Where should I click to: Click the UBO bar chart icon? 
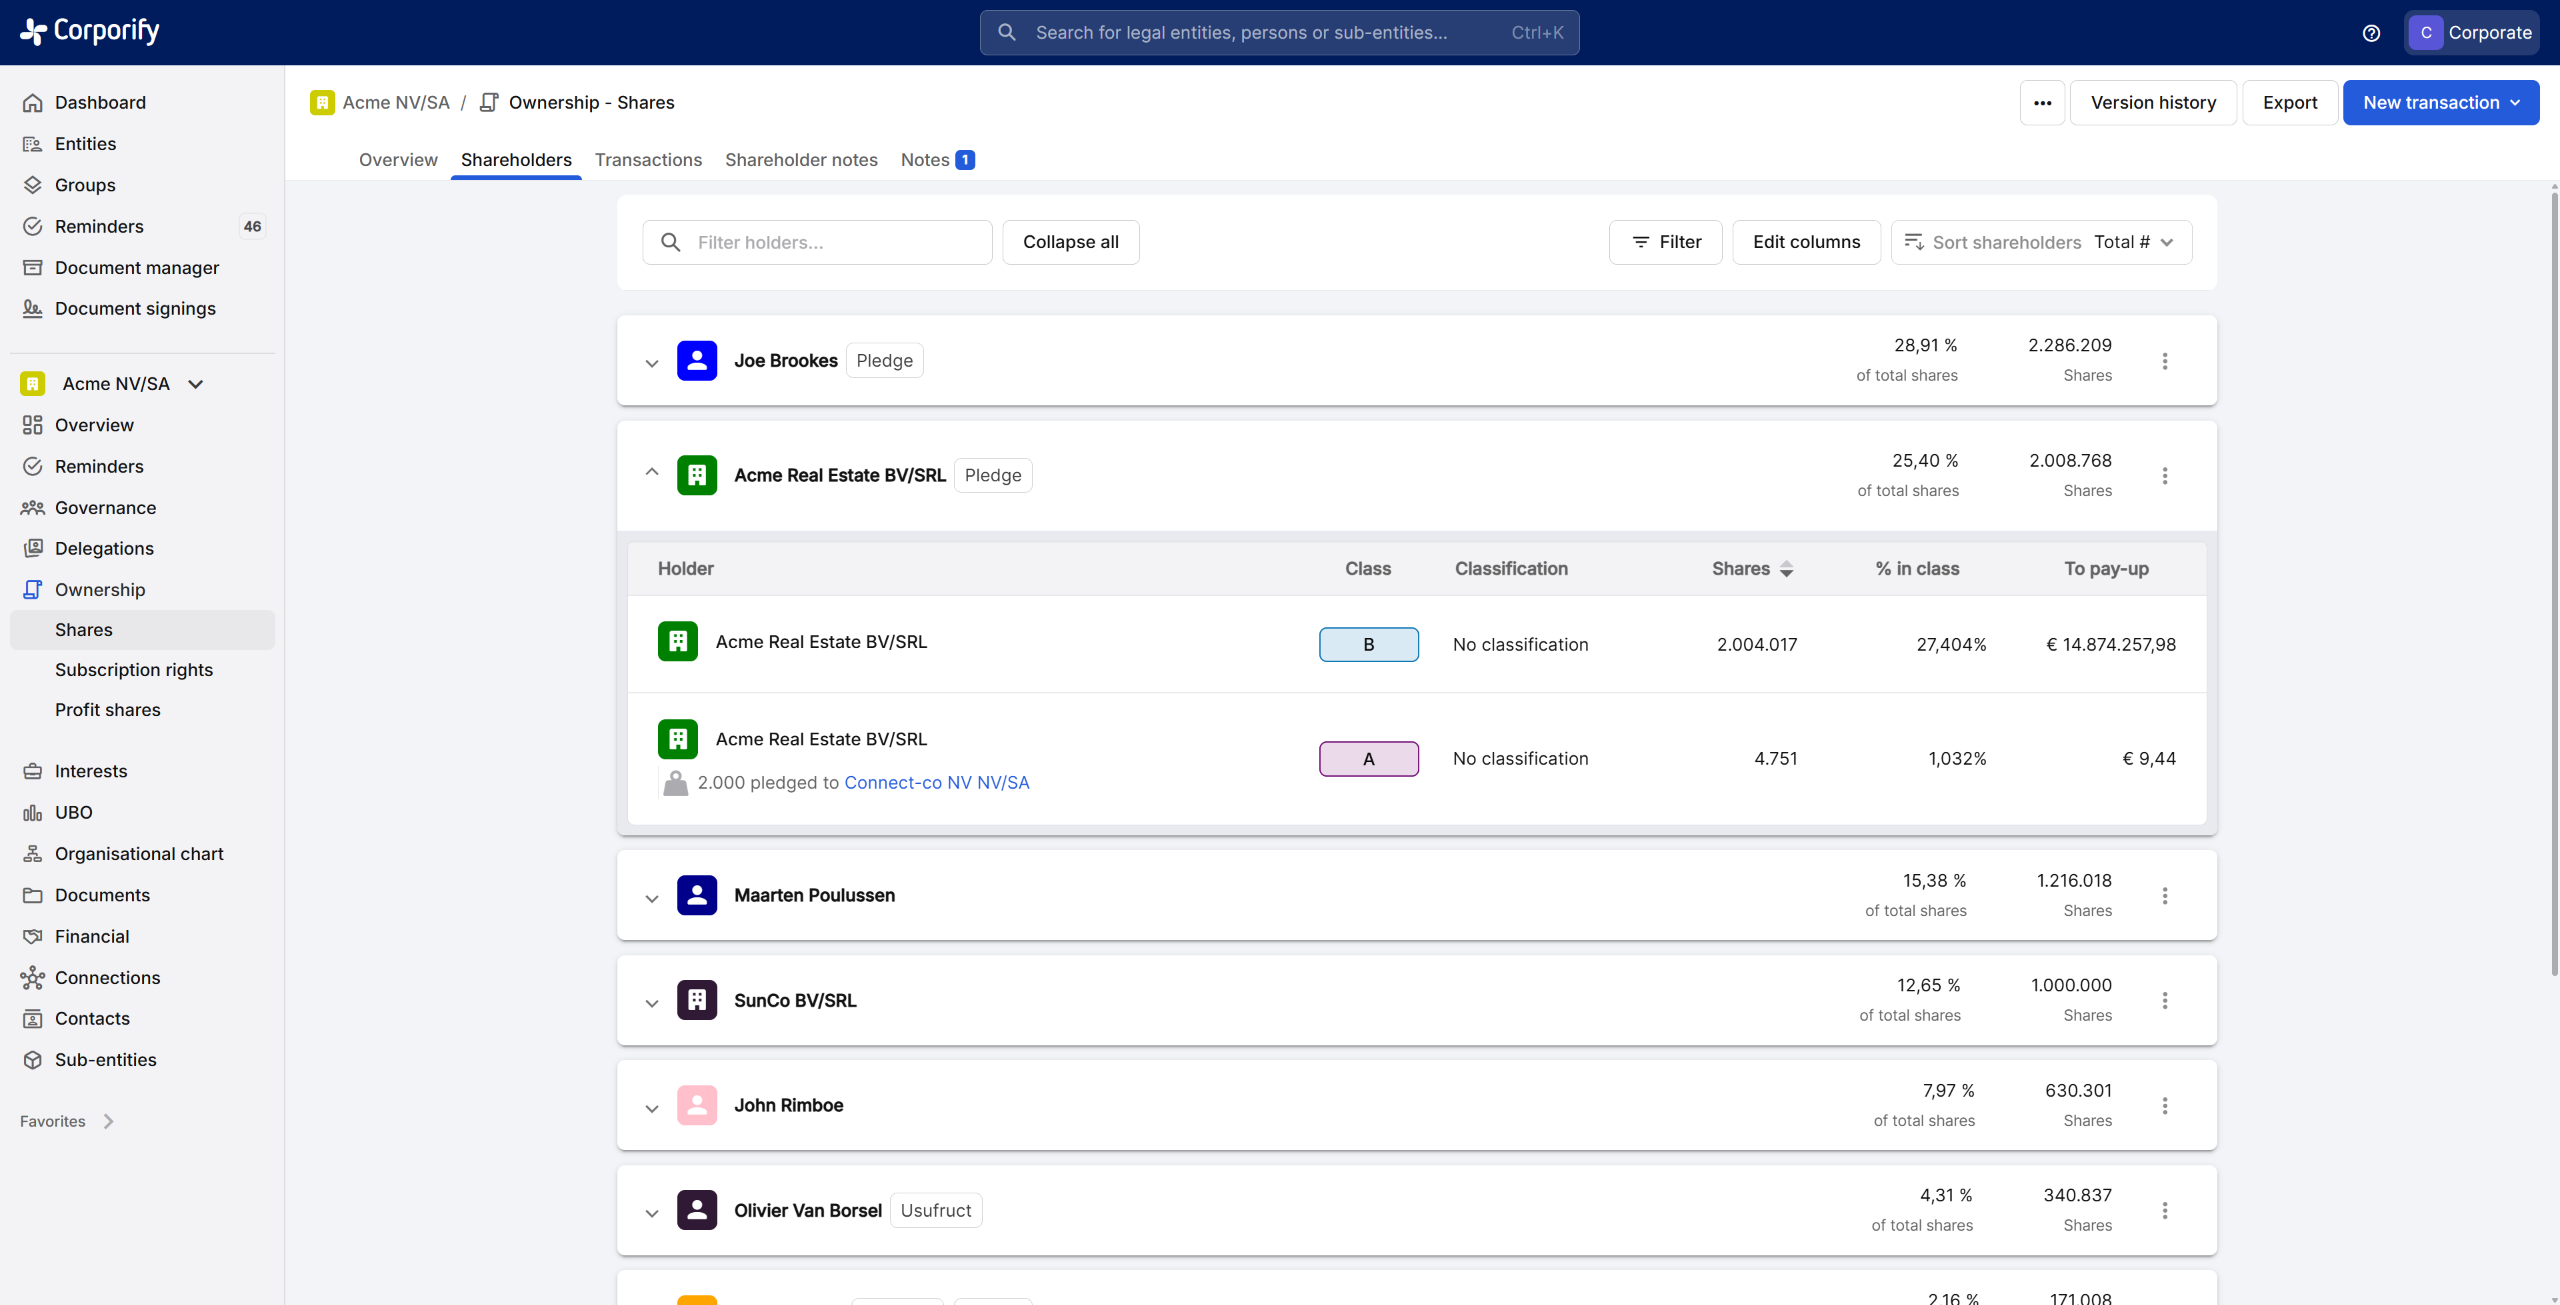coord(33,812)
